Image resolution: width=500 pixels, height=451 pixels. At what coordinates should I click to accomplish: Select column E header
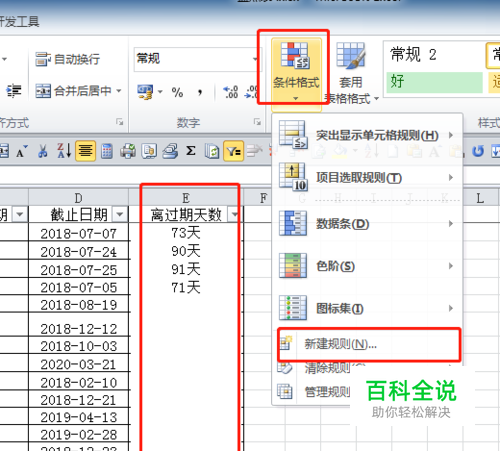186,198
